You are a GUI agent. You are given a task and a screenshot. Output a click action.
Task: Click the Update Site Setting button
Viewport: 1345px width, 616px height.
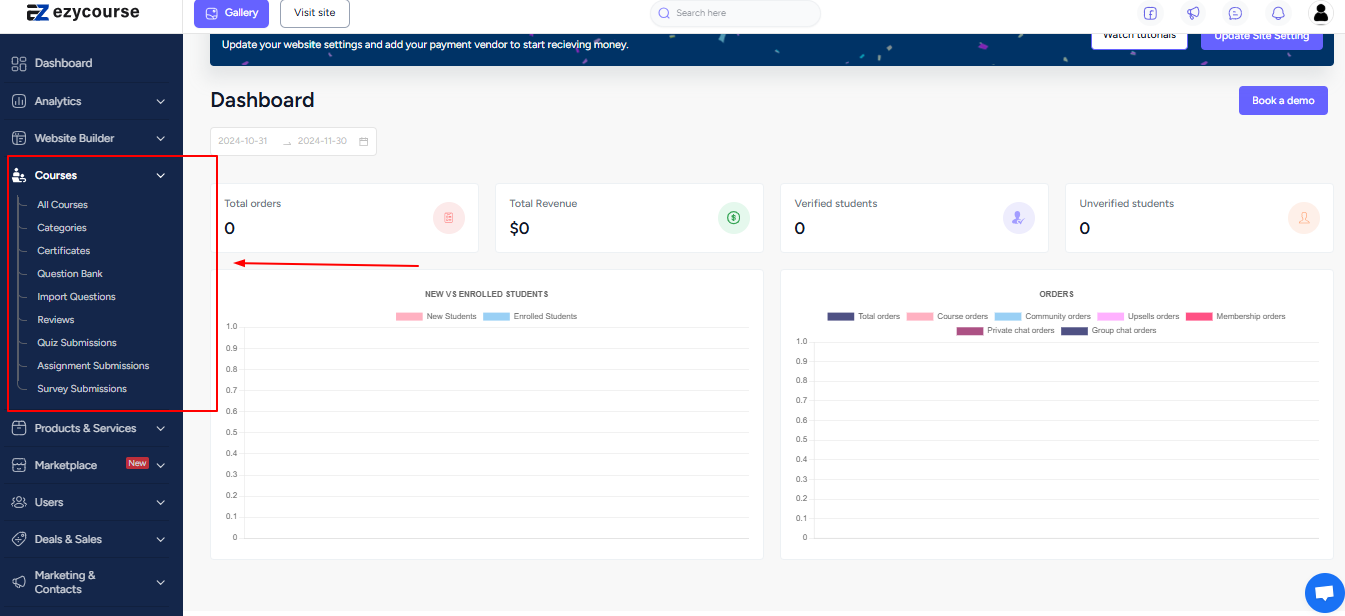tap(1262, 40)
